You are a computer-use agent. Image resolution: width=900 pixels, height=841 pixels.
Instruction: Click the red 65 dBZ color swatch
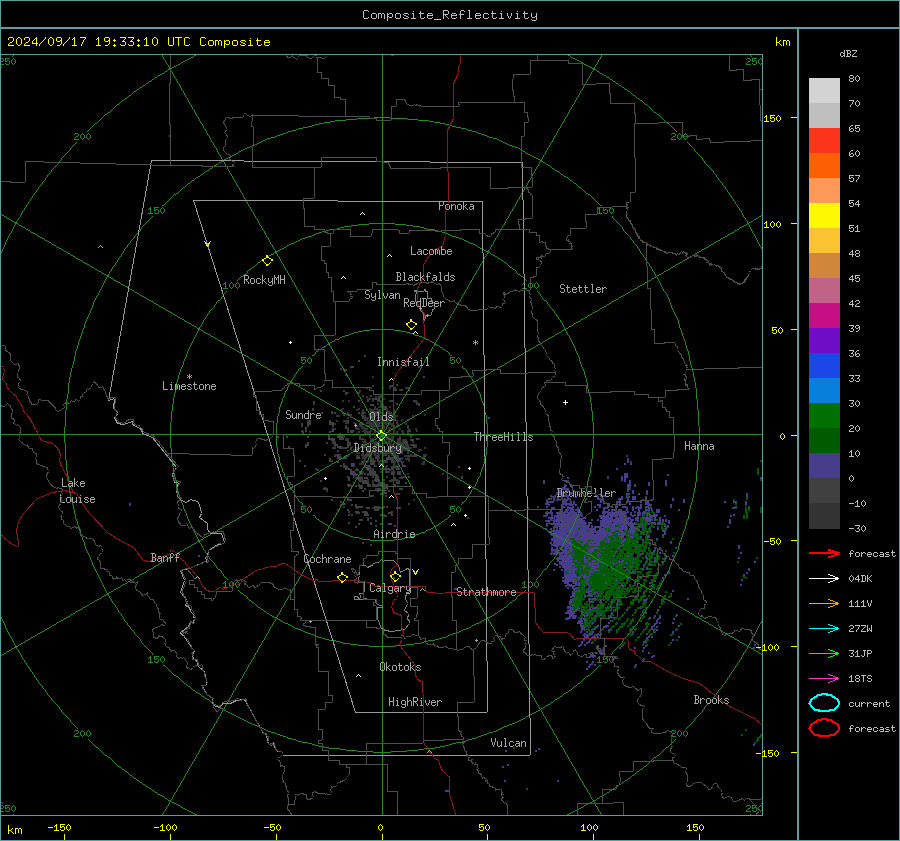coord(824,141)
